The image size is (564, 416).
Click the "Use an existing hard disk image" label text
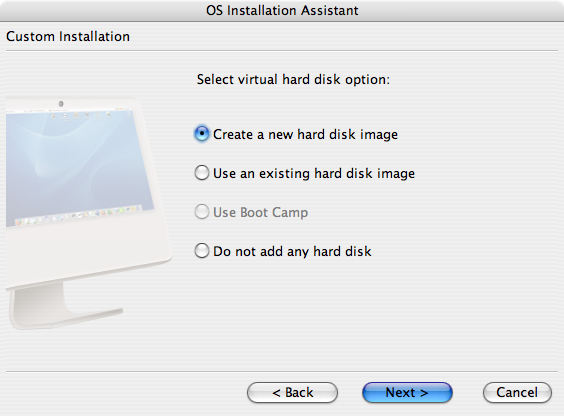pyautogui.click(x=314, y=173)
